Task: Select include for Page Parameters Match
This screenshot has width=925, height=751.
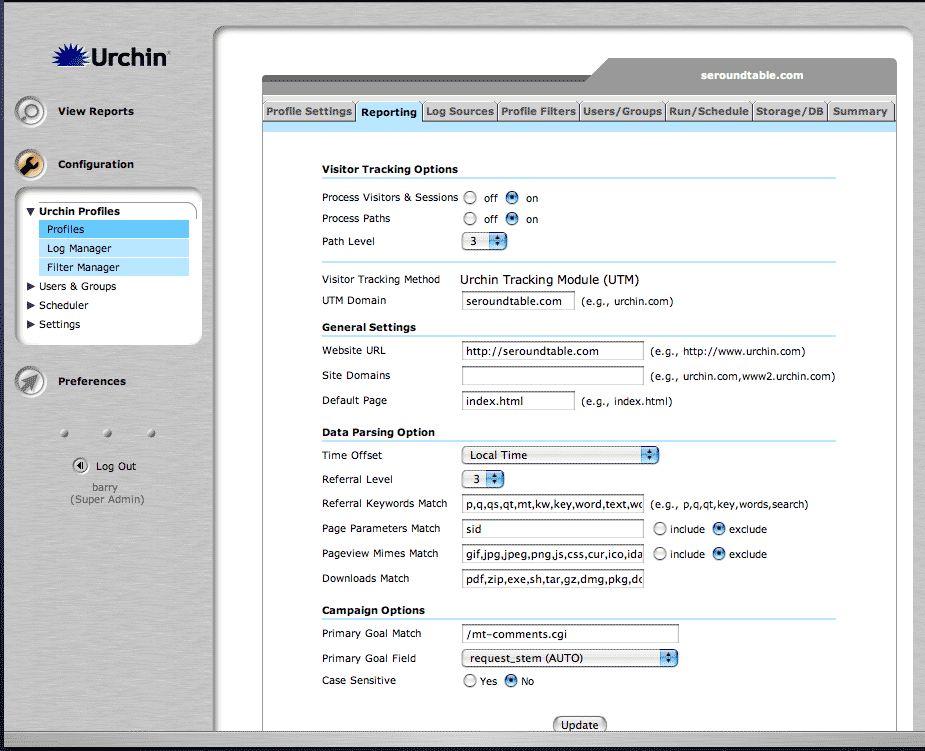Action: 660,529
